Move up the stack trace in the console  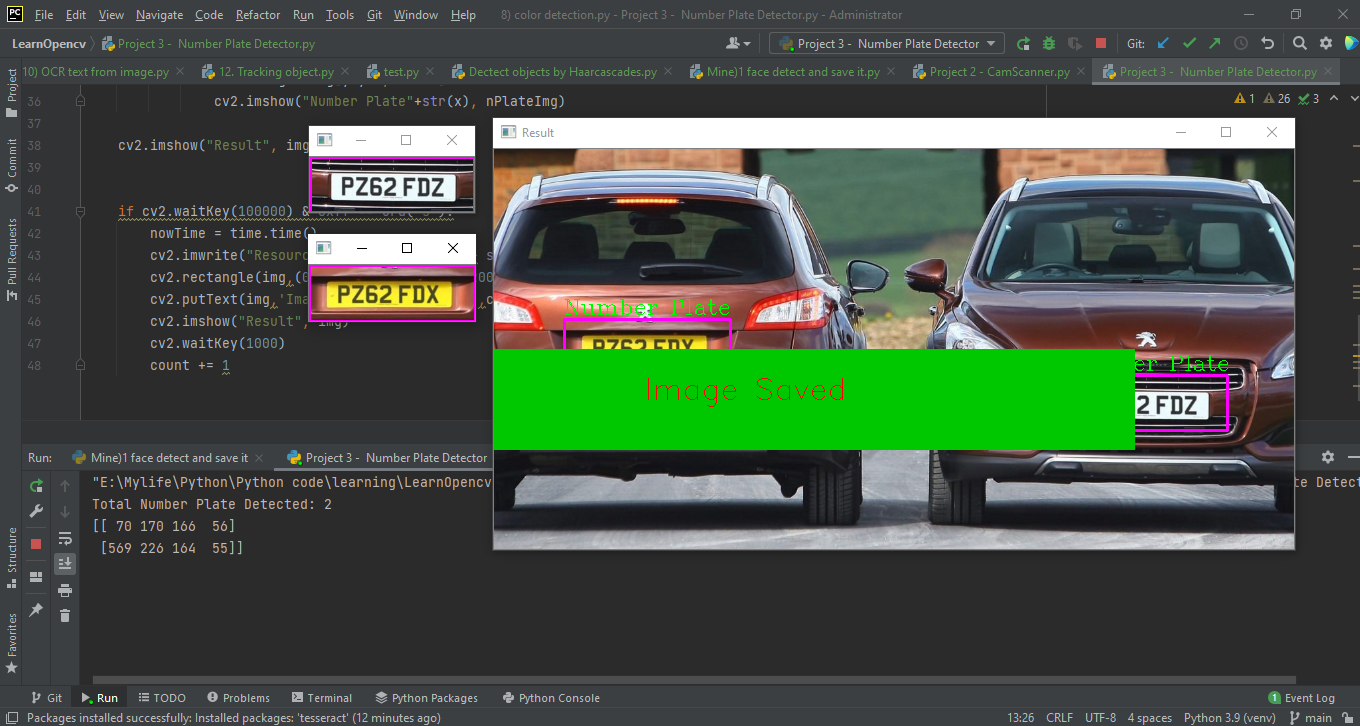coord(65,485)
